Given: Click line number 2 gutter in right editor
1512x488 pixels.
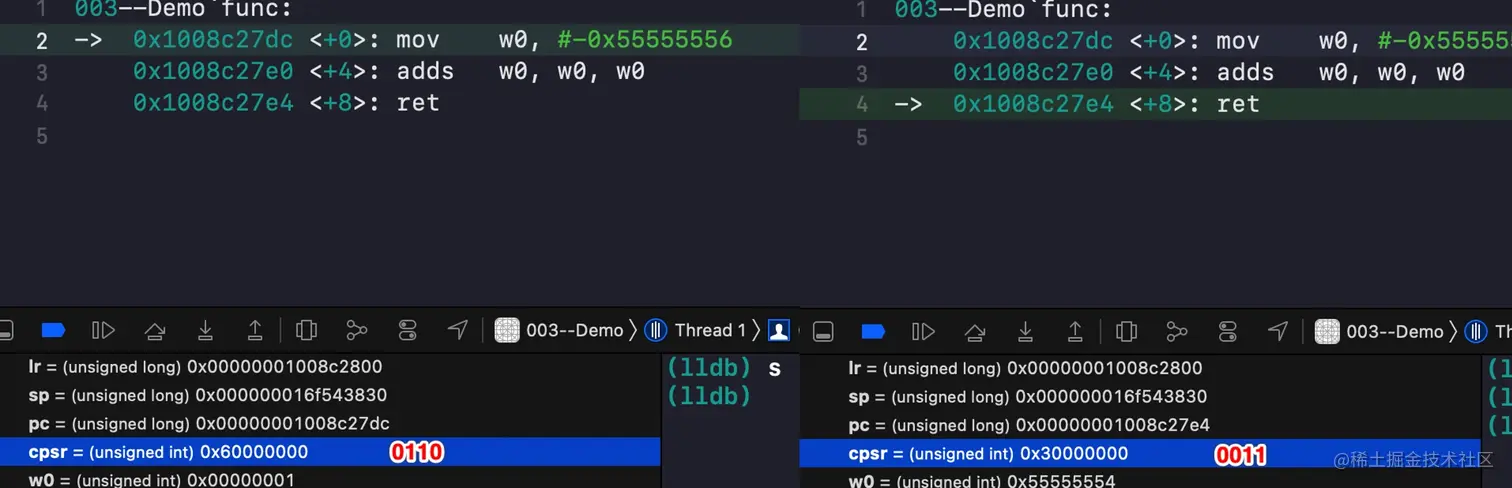Looking at the screenshot, I should (x=862, y=41).
